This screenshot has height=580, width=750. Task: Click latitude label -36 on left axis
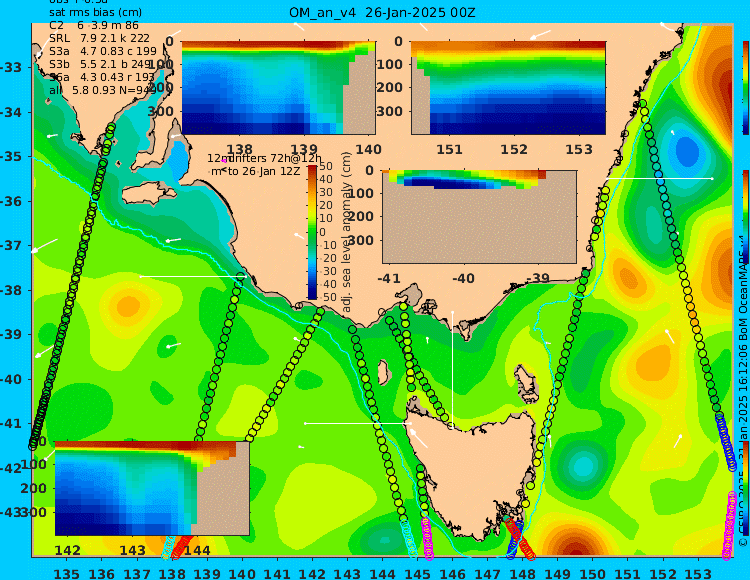pyautogui.click(x=11, y=201)
